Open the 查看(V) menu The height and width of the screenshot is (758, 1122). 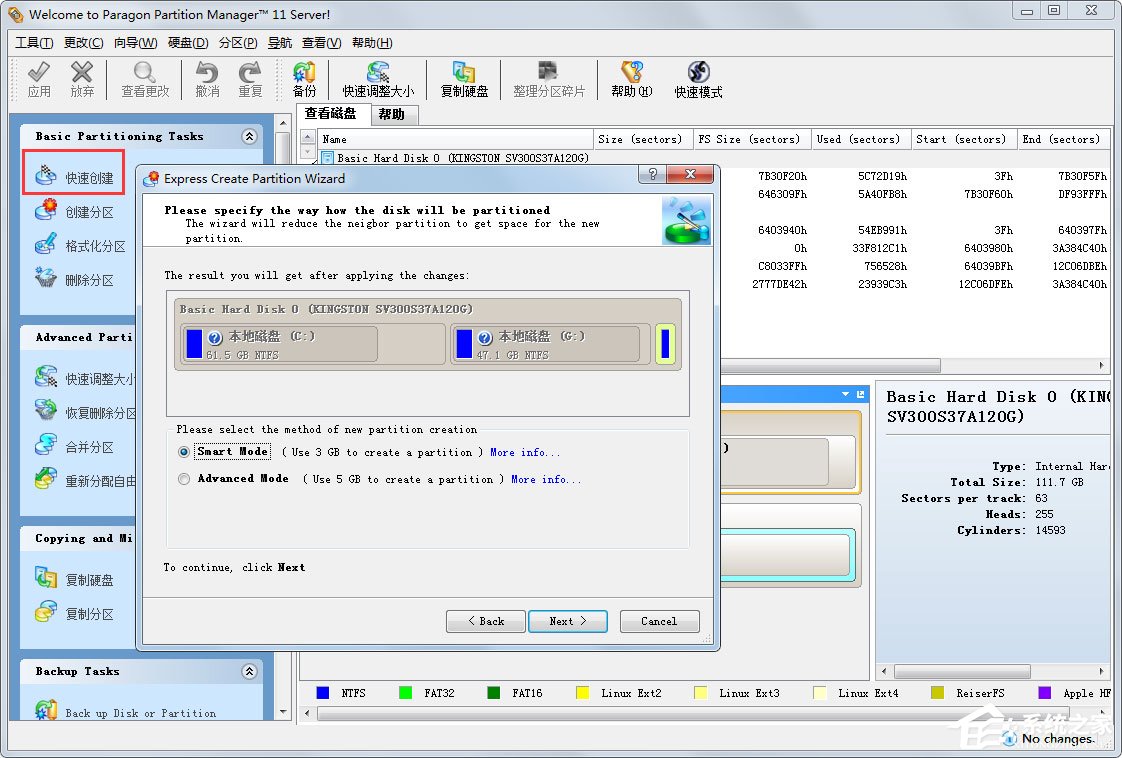(x=321, y=43)
